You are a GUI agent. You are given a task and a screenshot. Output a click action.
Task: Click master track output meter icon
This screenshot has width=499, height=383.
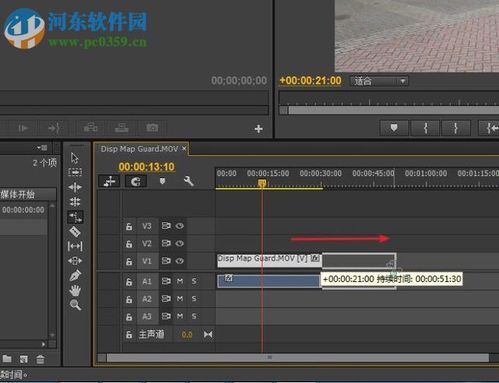coord(208,334)
